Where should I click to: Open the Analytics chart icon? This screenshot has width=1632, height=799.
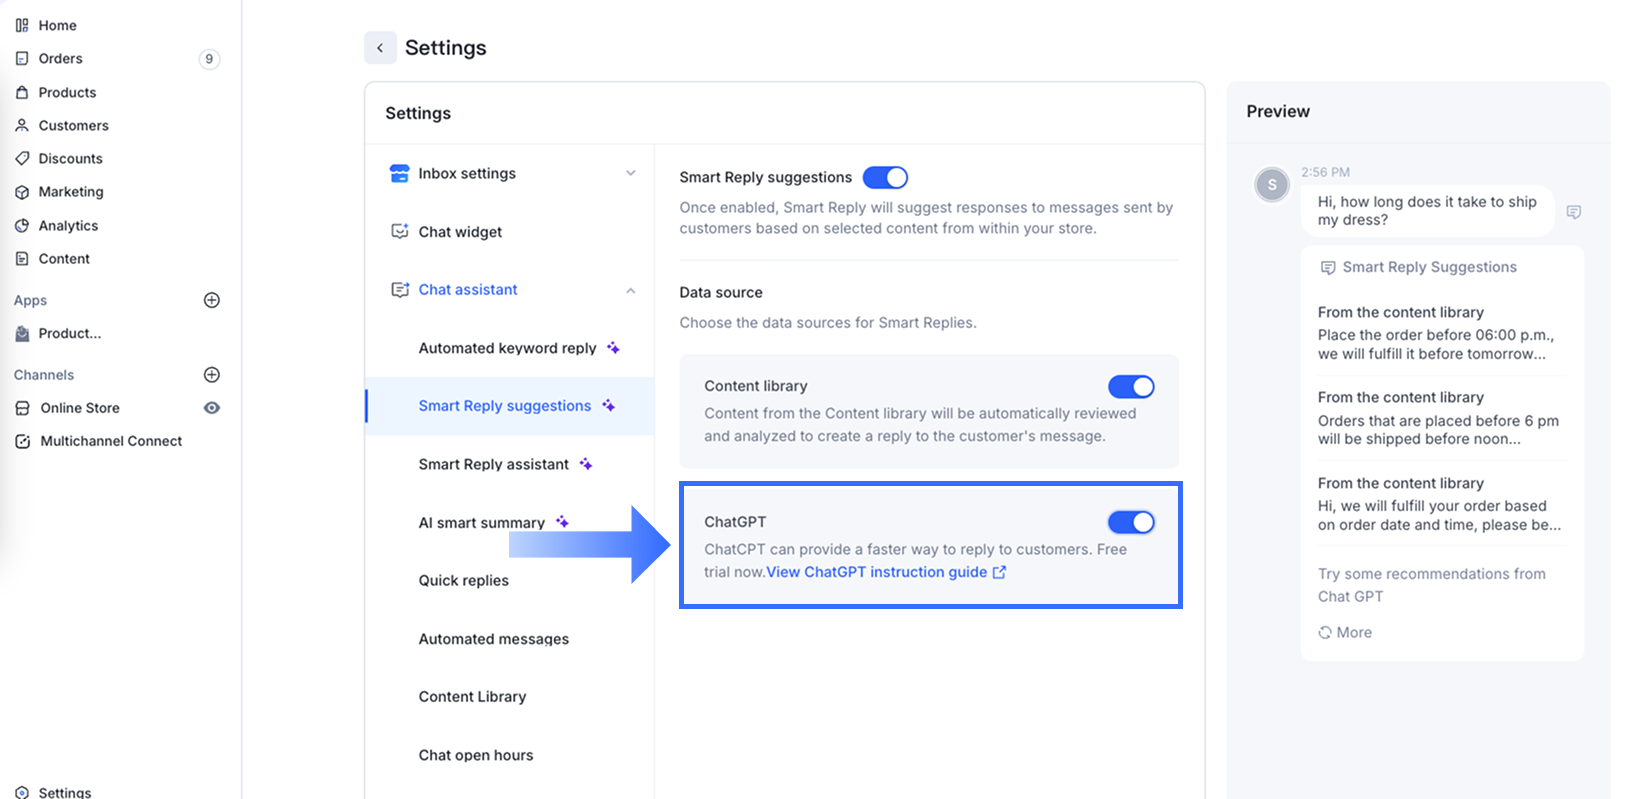22,226
